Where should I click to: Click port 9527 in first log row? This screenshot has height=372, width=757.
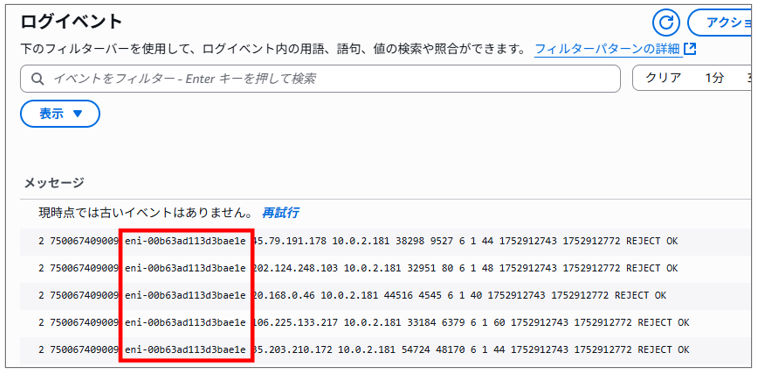click(441, 241)
